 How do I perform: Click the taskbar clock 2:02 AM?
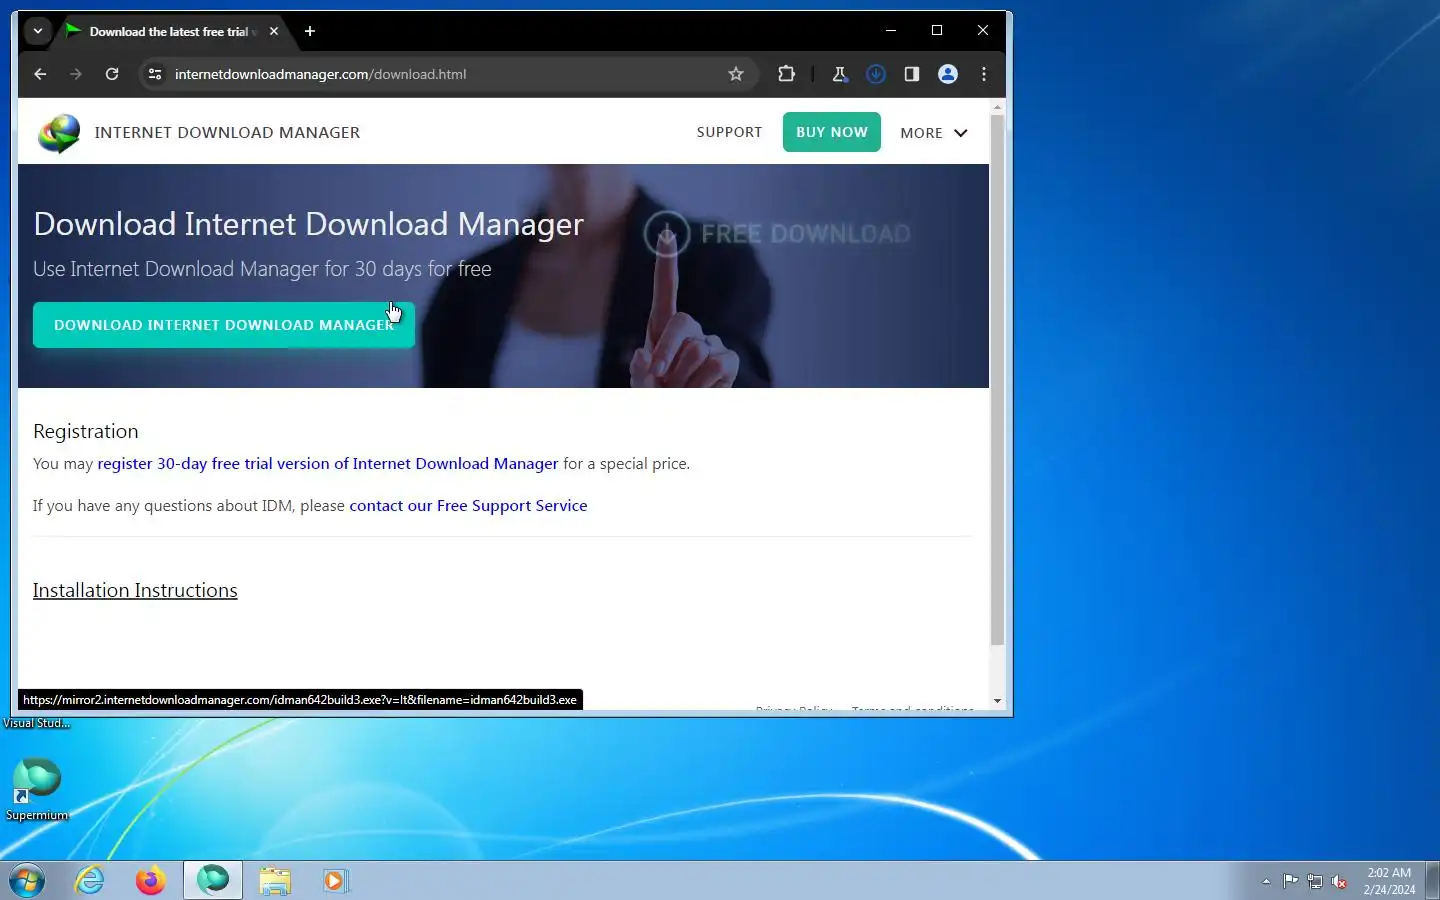pyautogui.click(x=1389, y=881)
